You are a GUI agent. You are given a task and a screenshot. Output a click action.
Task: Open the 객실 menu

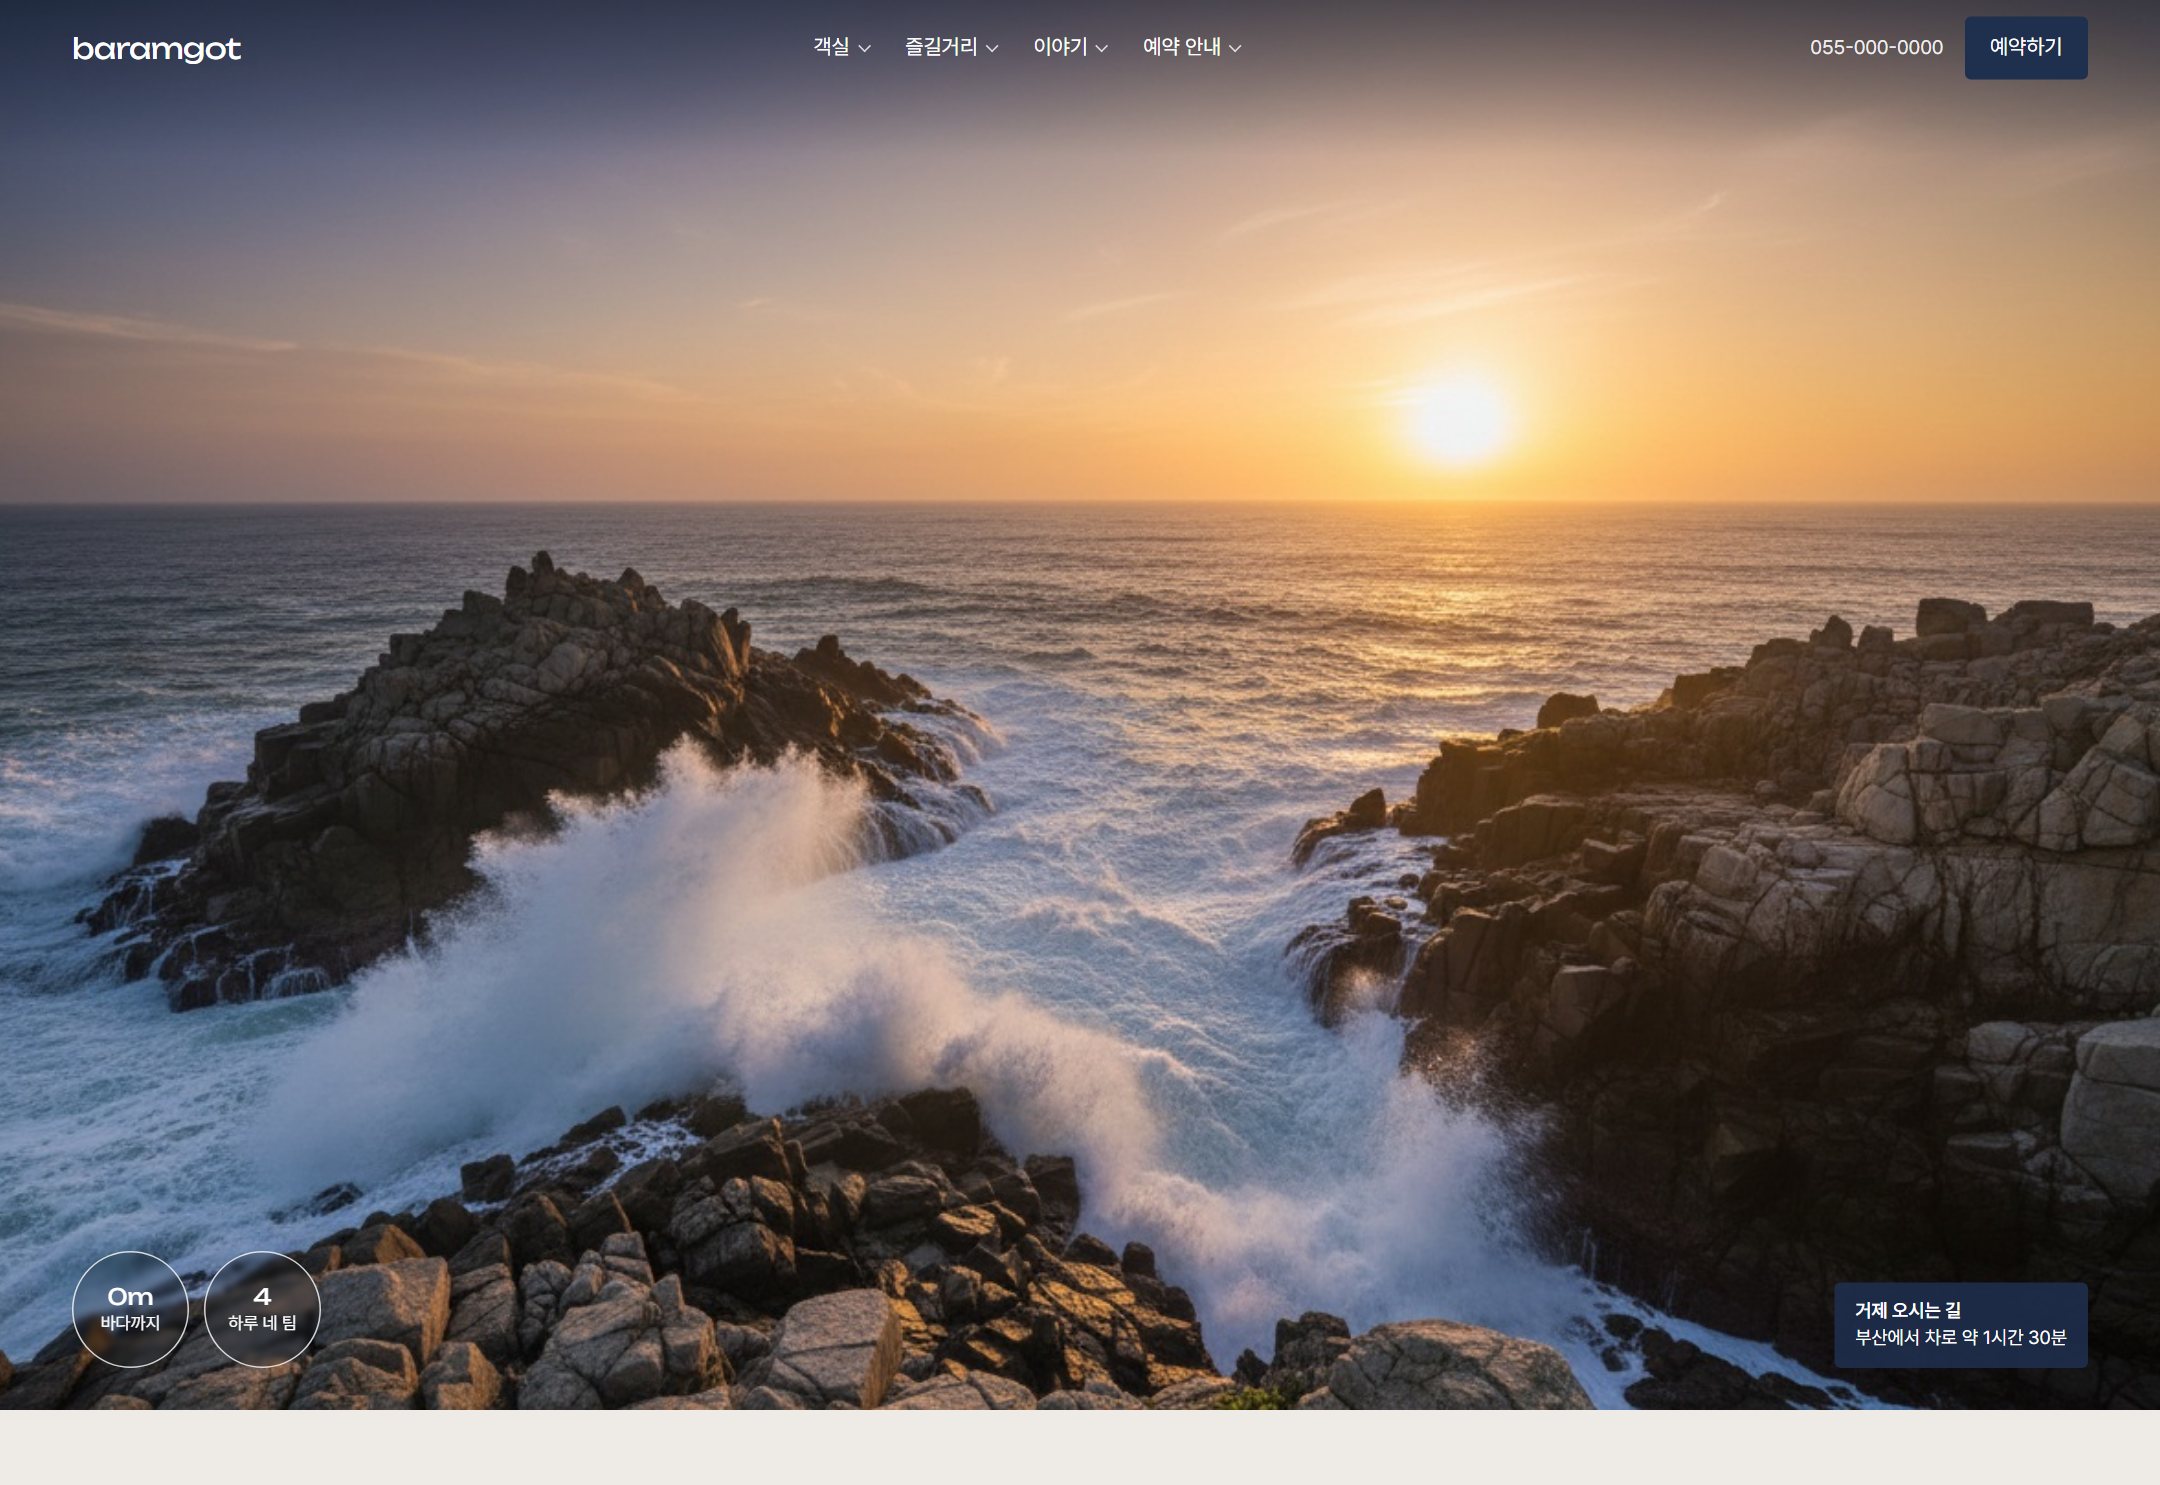pos(842,47)
